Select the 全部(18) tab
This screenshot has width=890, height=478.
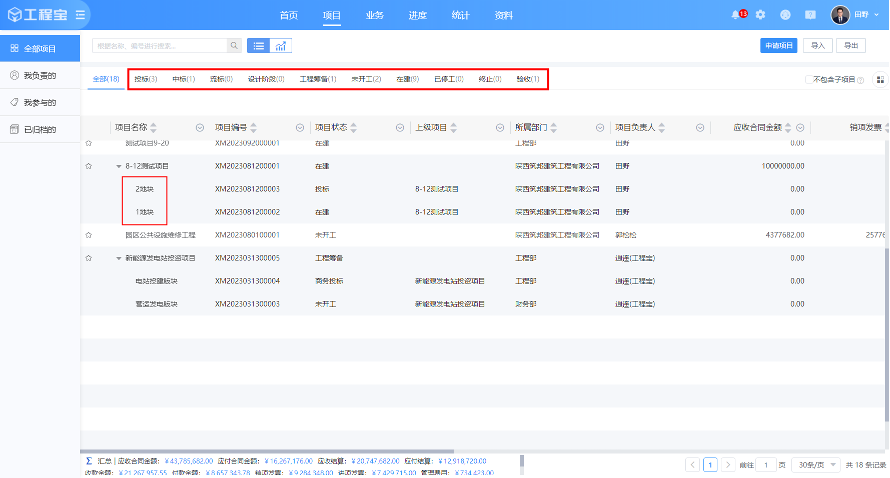(106, 79)
